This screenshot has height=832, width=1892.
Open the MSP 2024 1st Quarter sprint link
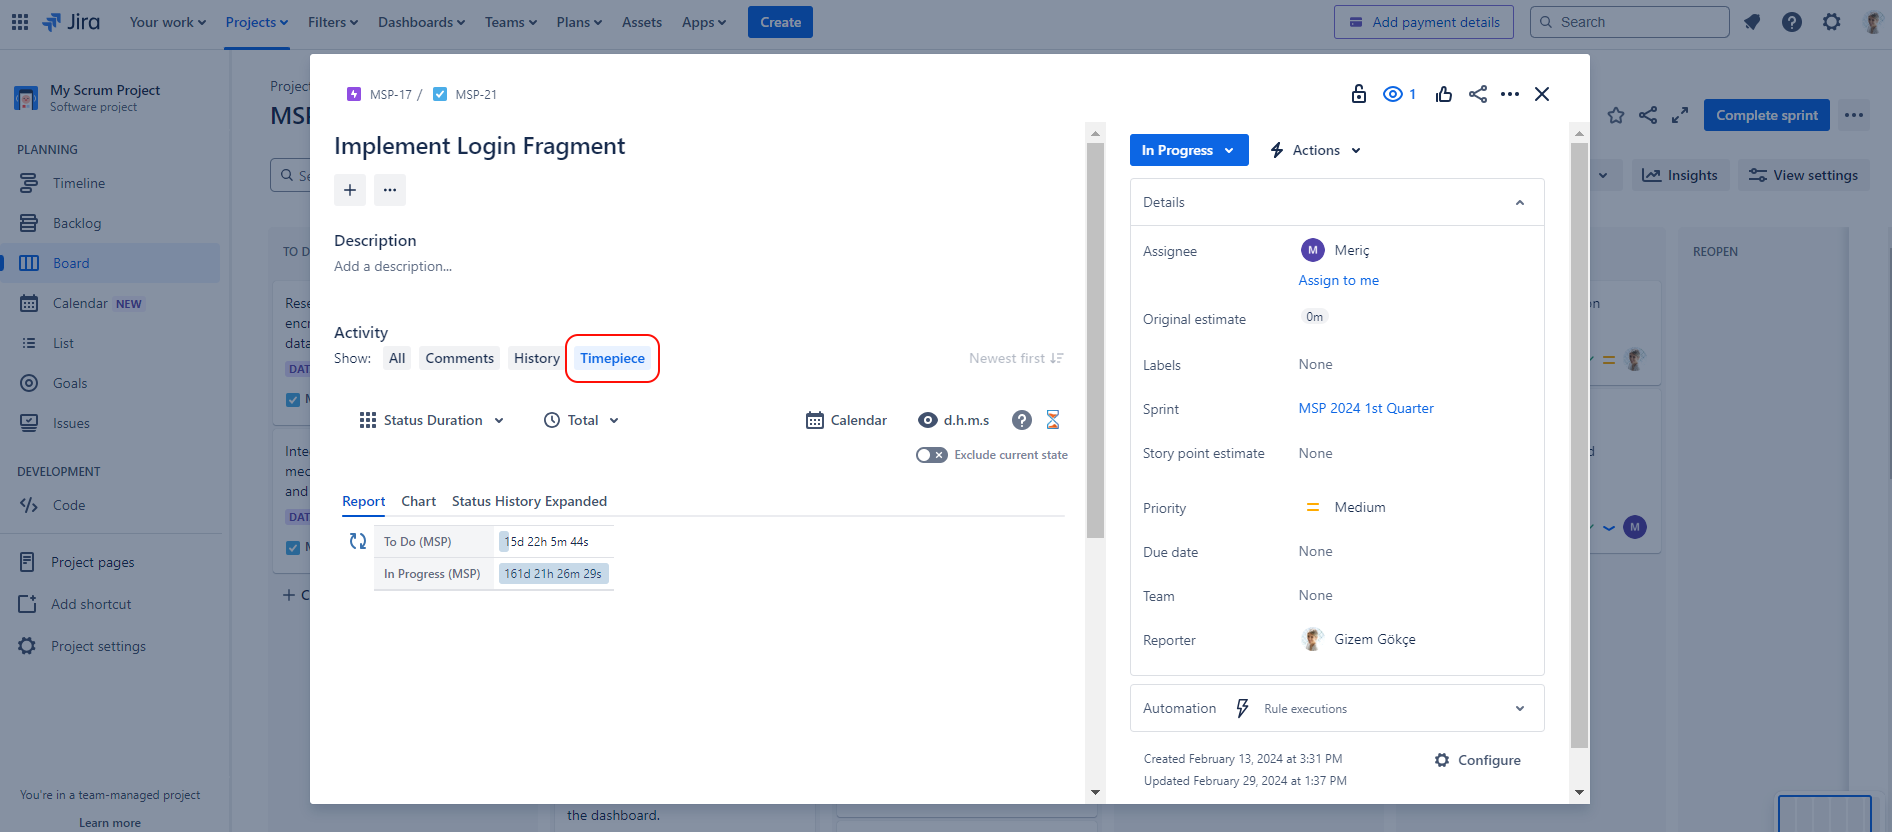[x=1365, y=408]
